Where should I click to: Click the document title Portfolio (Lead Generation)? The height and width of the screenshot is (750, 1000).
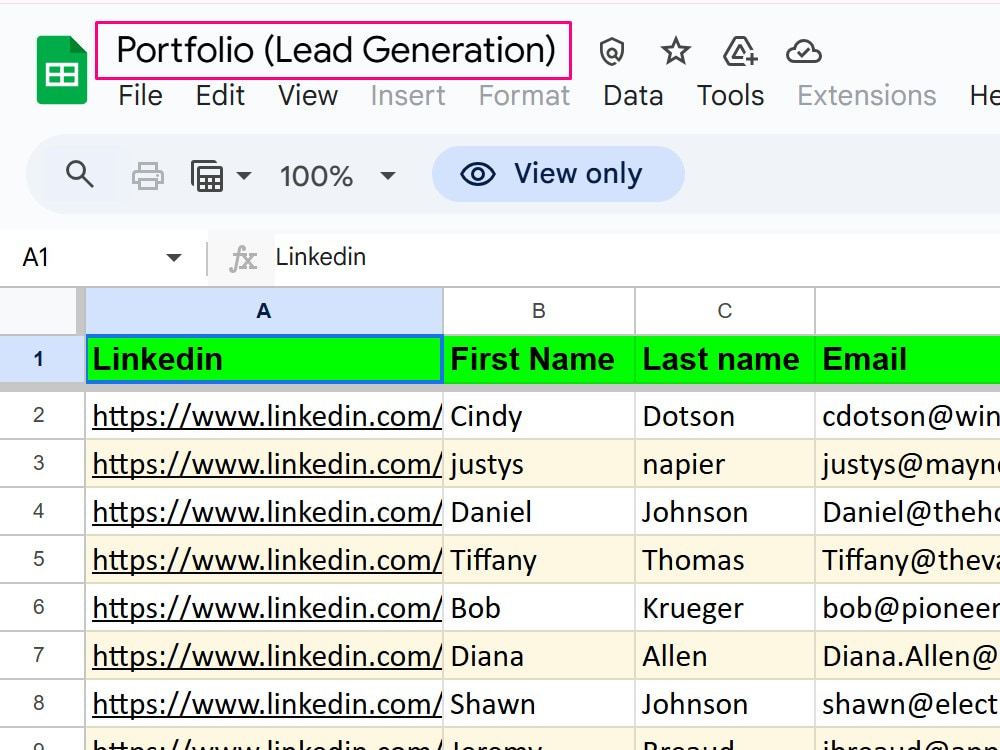pos(334,51)
